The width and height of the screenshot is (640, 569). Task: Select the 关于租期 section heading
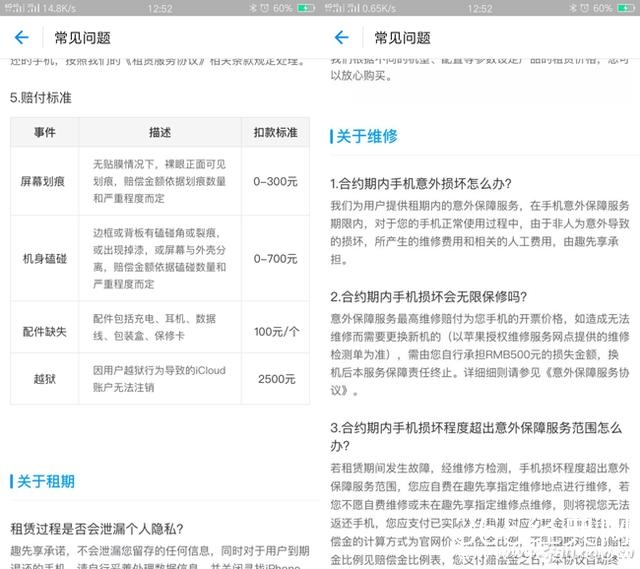46,481
